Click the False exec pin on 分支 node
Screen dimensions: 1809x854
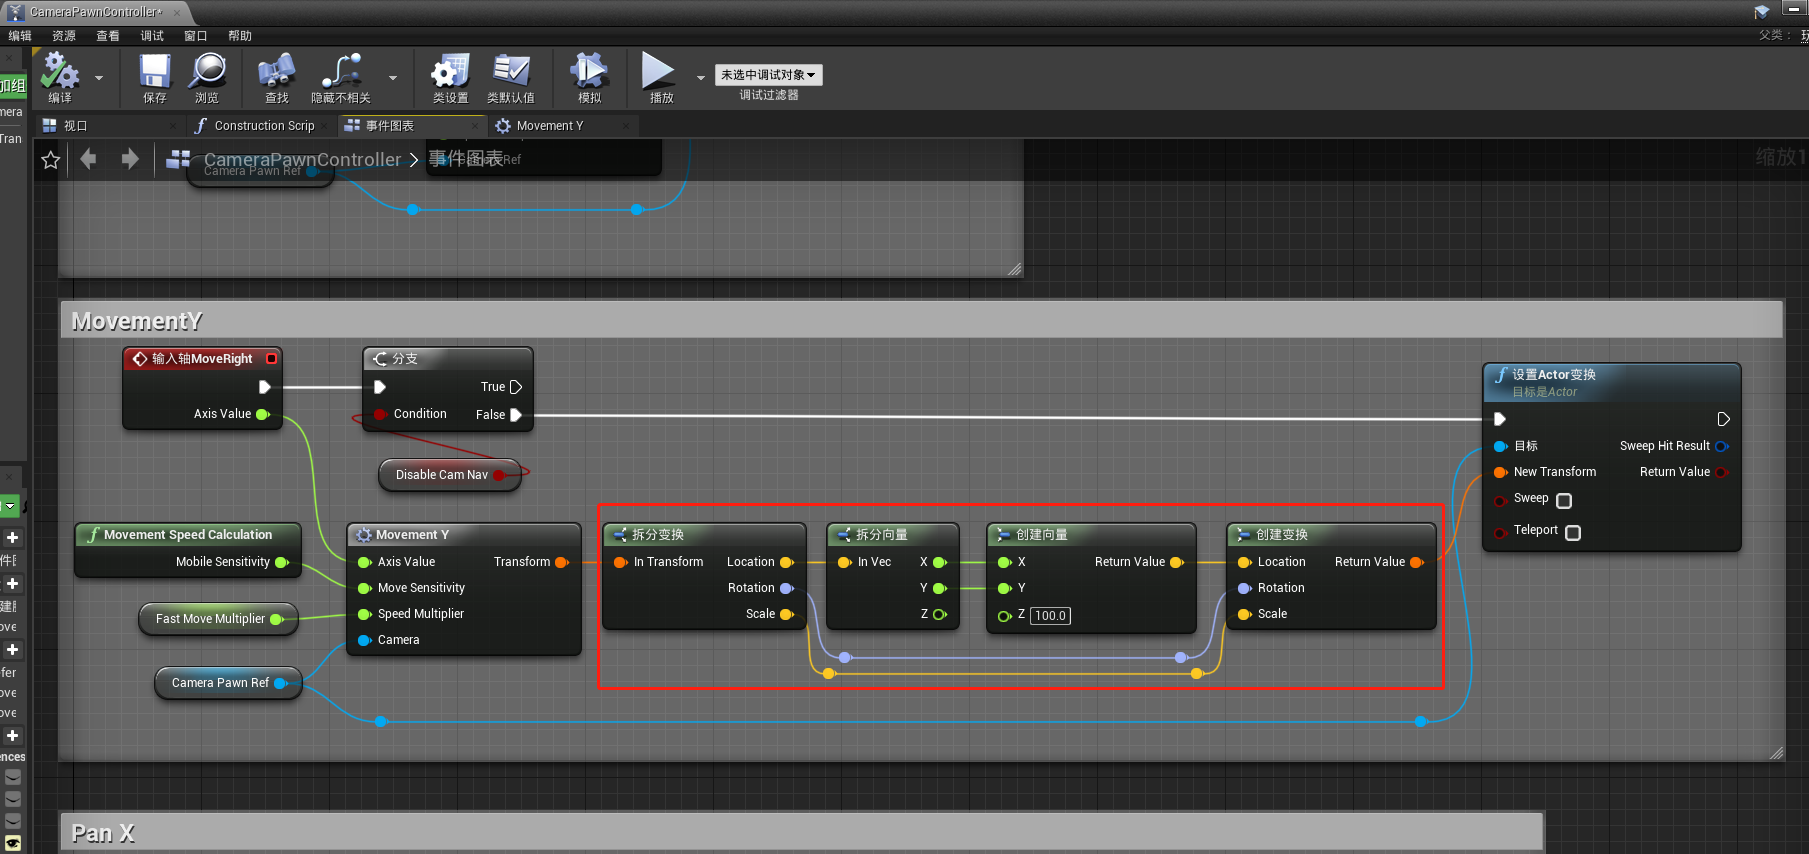[516, 414]
